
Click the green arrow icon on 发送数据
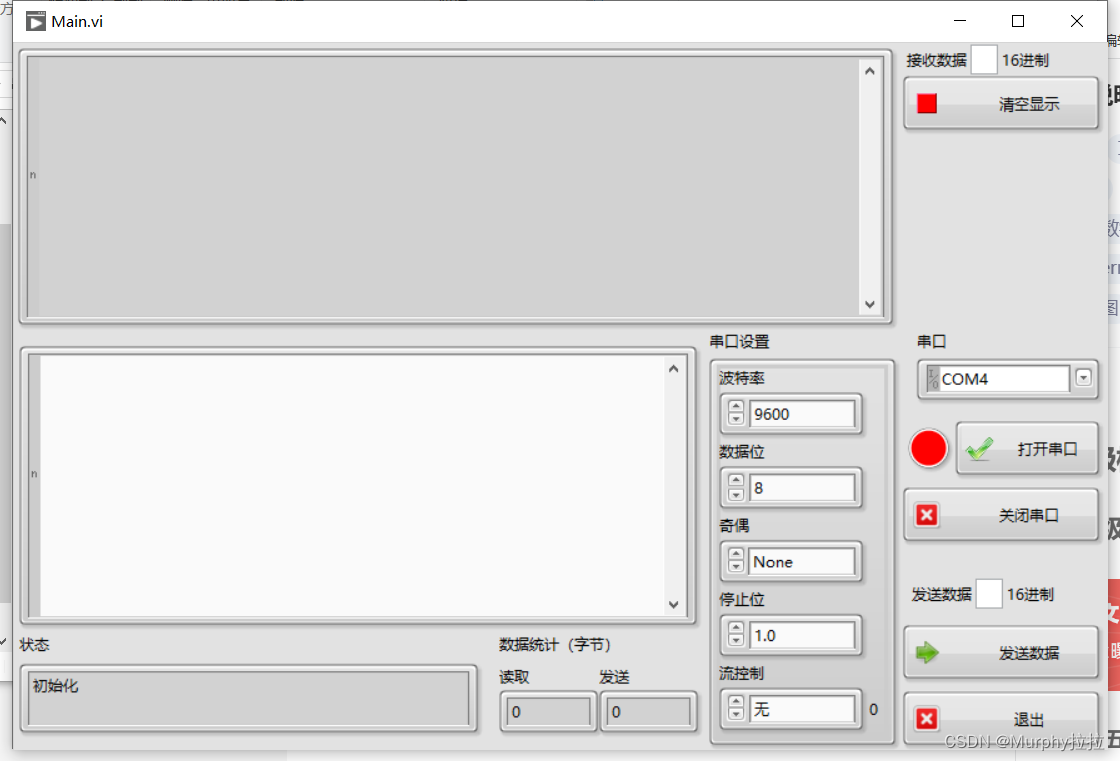pos(927,652)
